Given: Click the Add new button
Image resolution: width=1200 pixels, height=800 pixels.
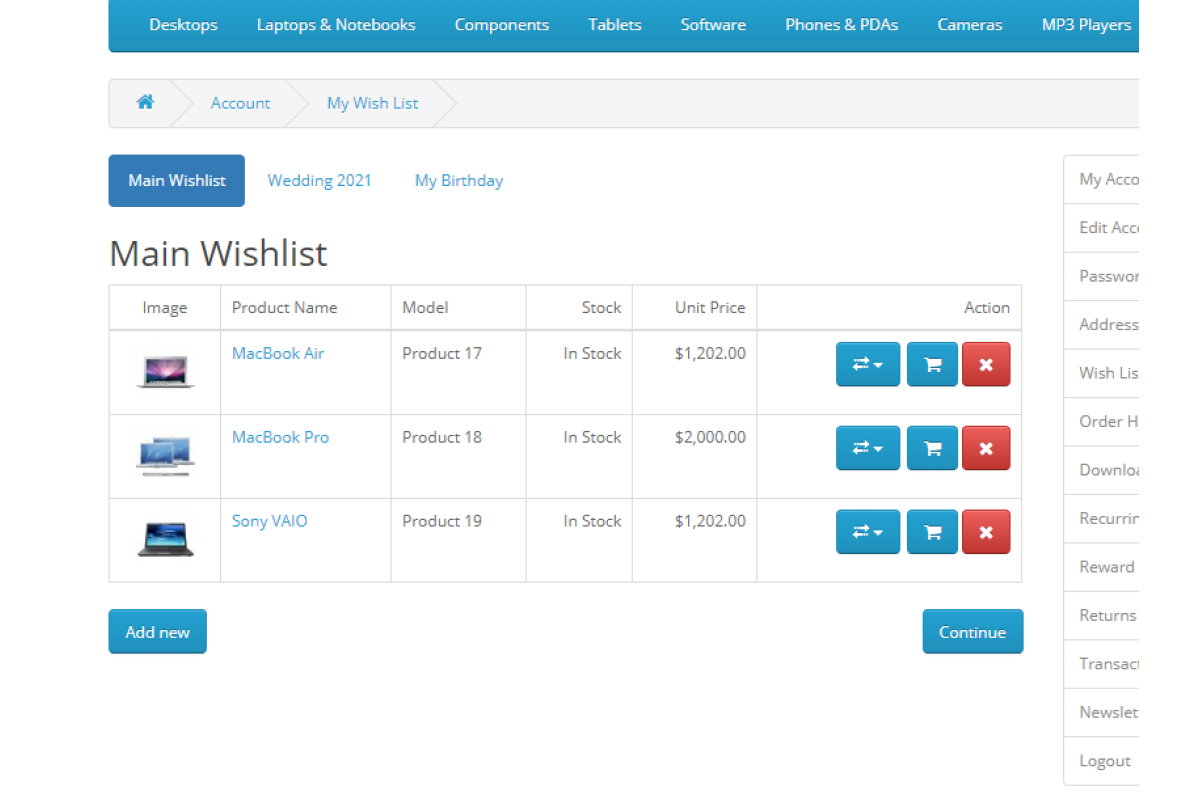Looking at the screenshot, I should 157,632.
